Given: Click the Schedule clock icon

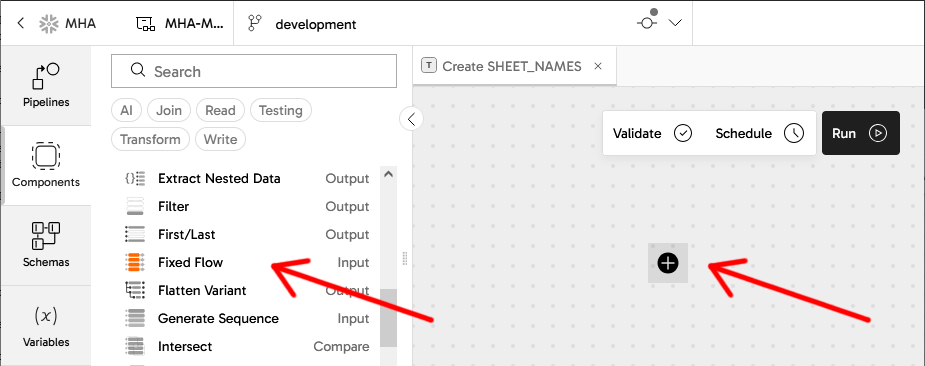Looking at the screenshot, I should 794,133.
